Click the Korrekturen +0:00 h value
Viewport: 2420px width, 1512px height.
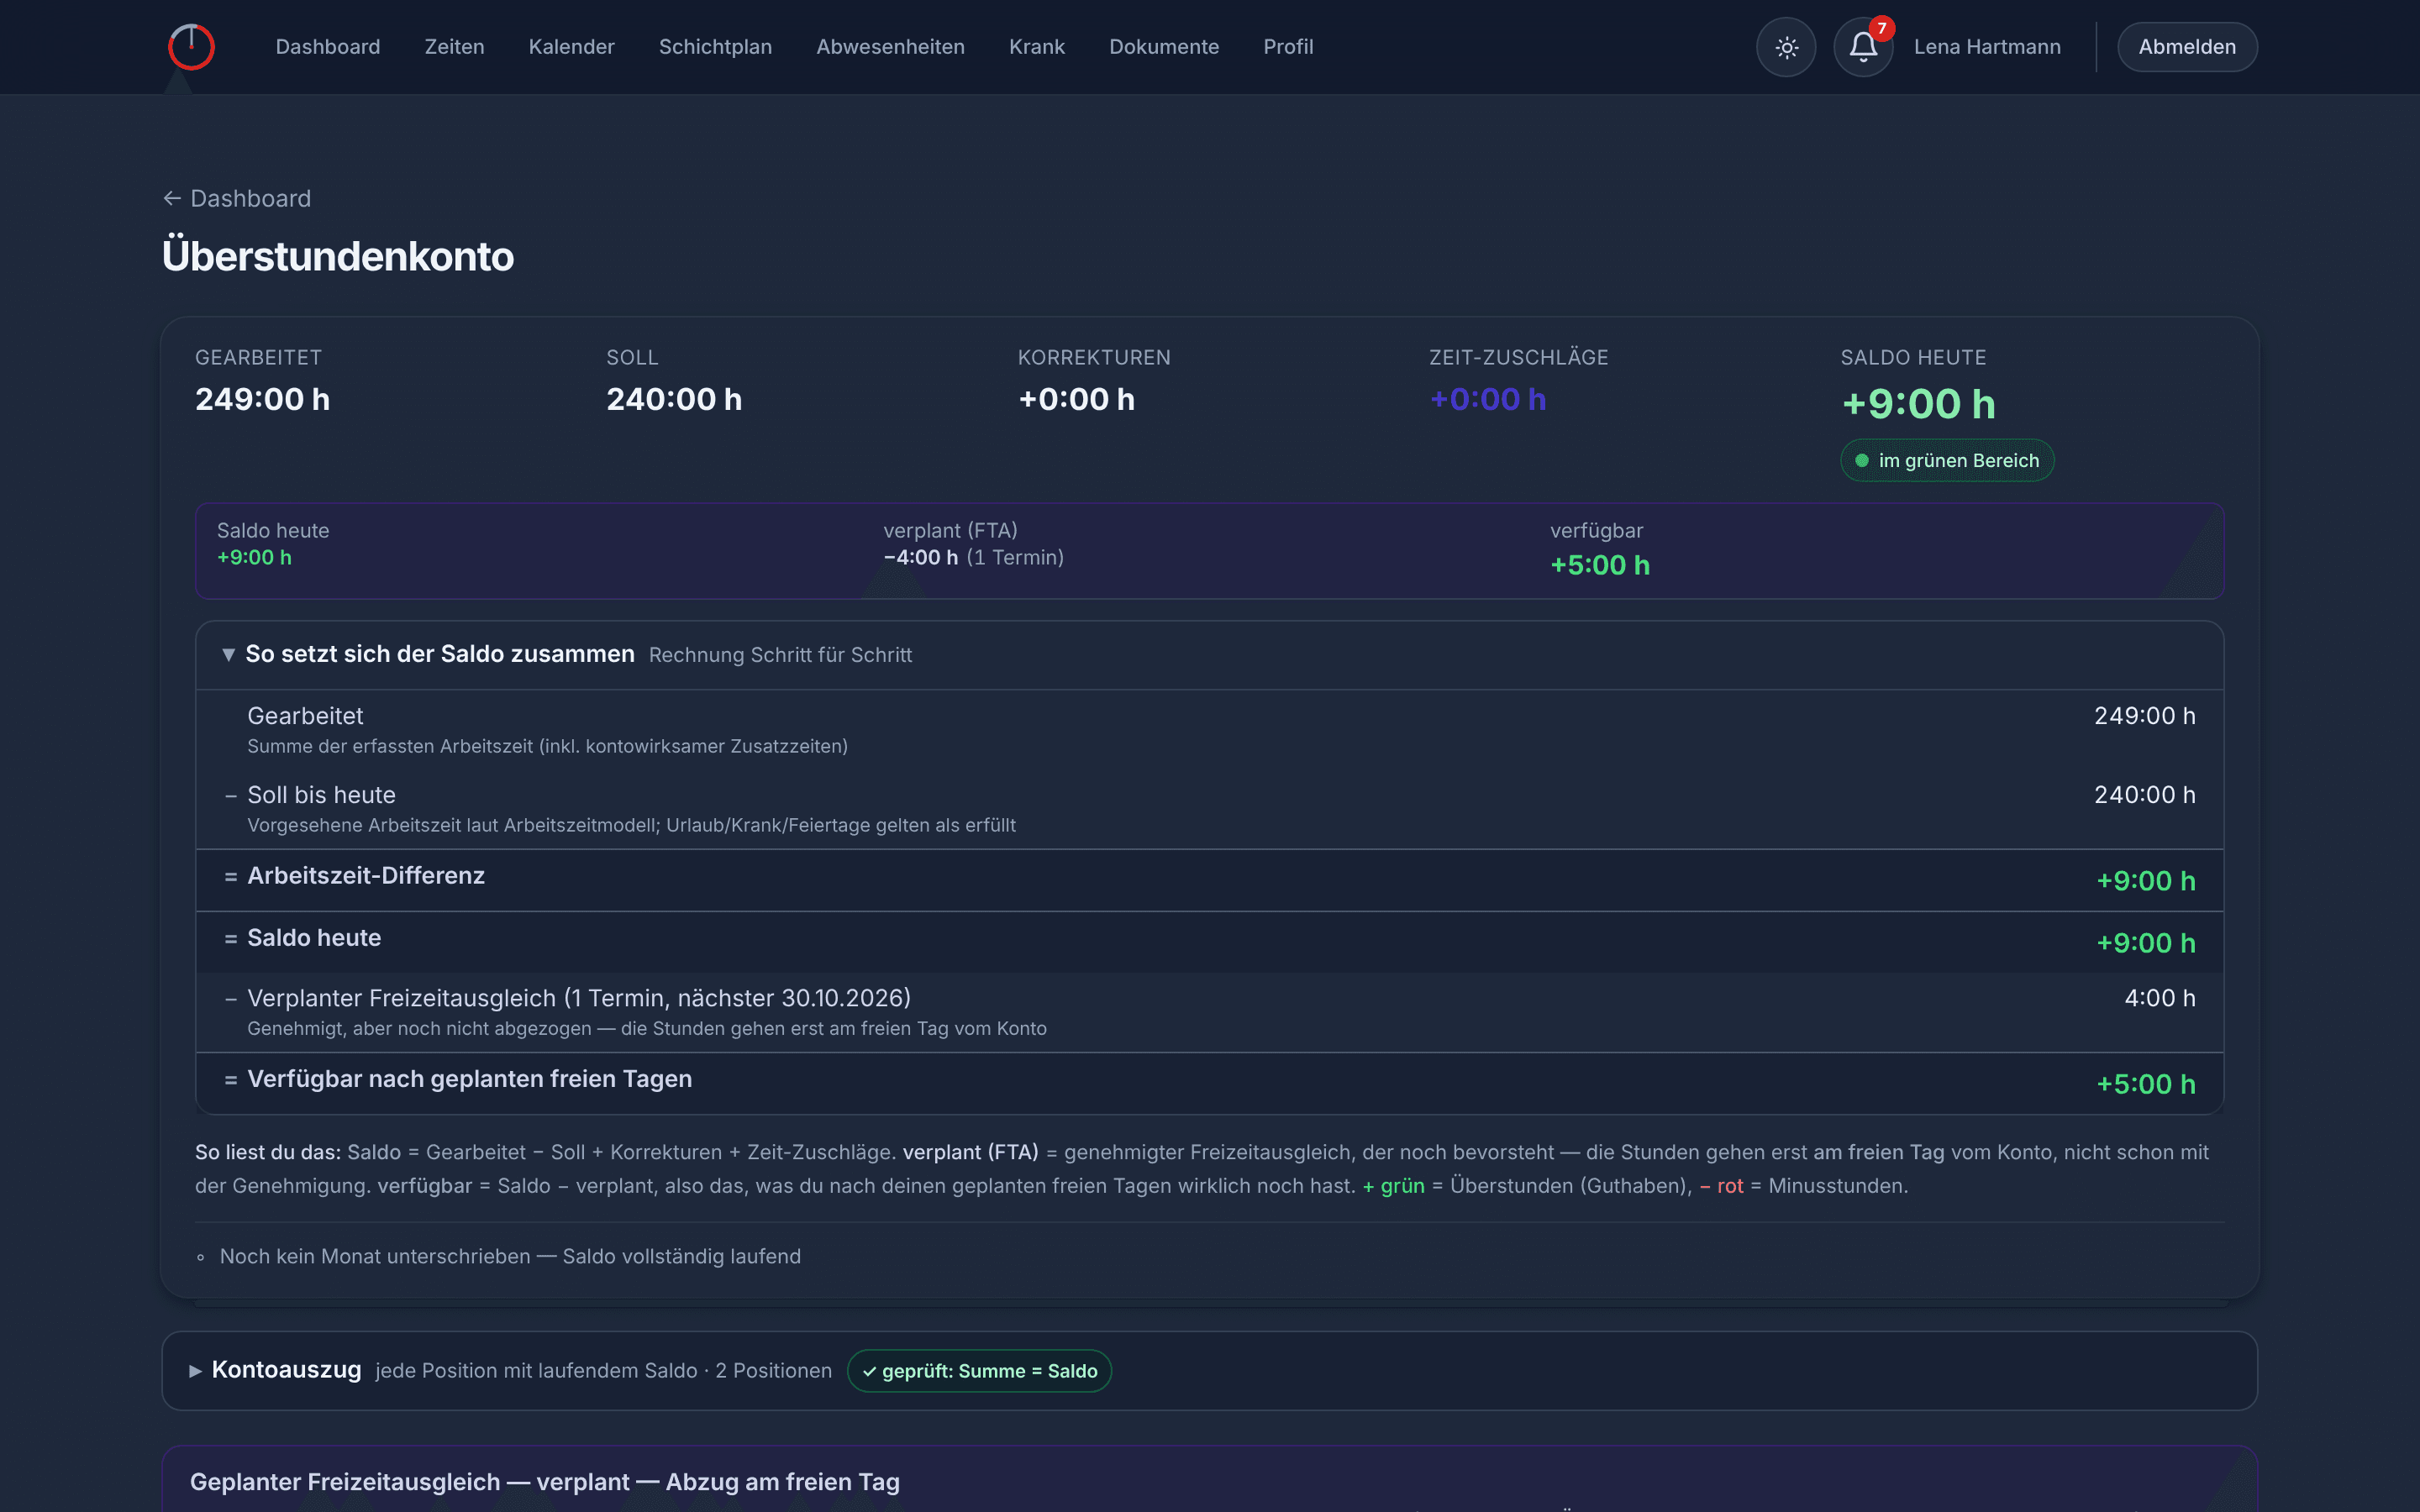point(1076,399)
